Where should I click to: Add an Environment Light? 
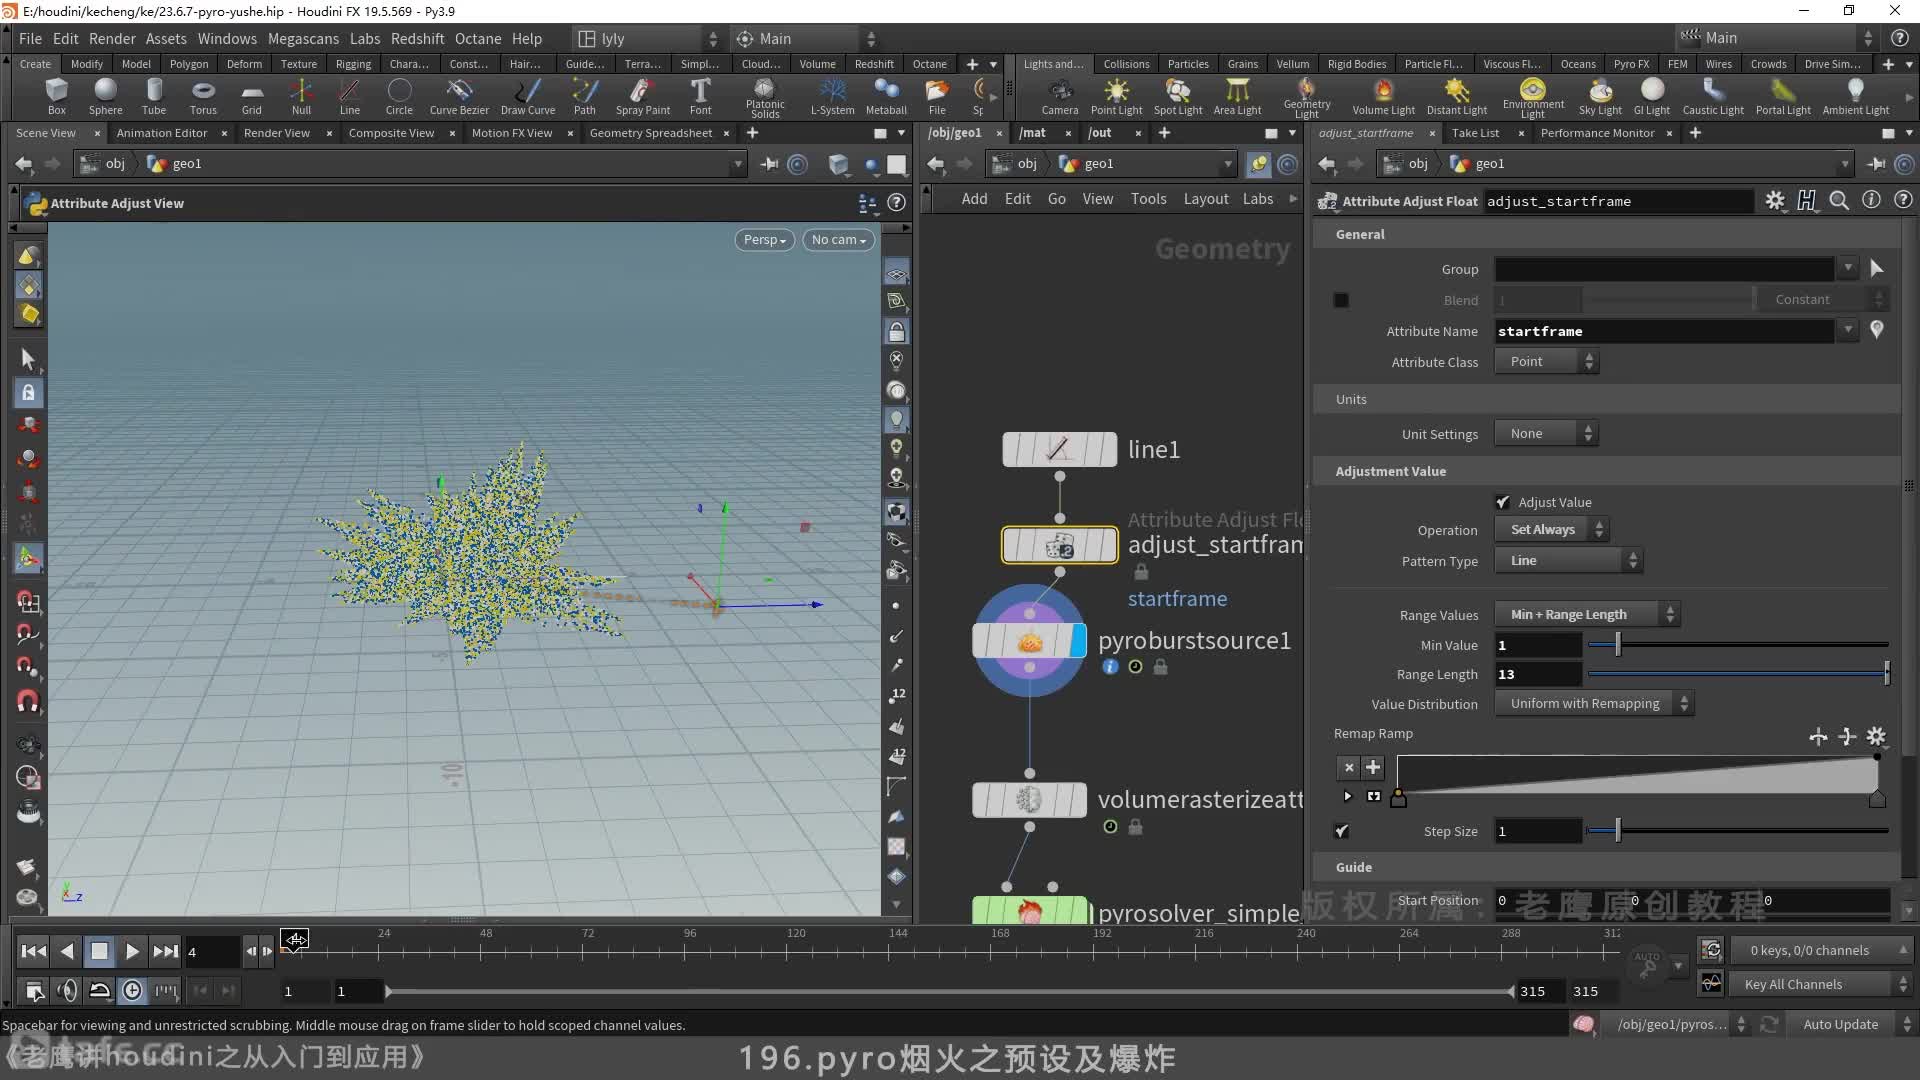pyautogui.click(x=1533, y=99)
